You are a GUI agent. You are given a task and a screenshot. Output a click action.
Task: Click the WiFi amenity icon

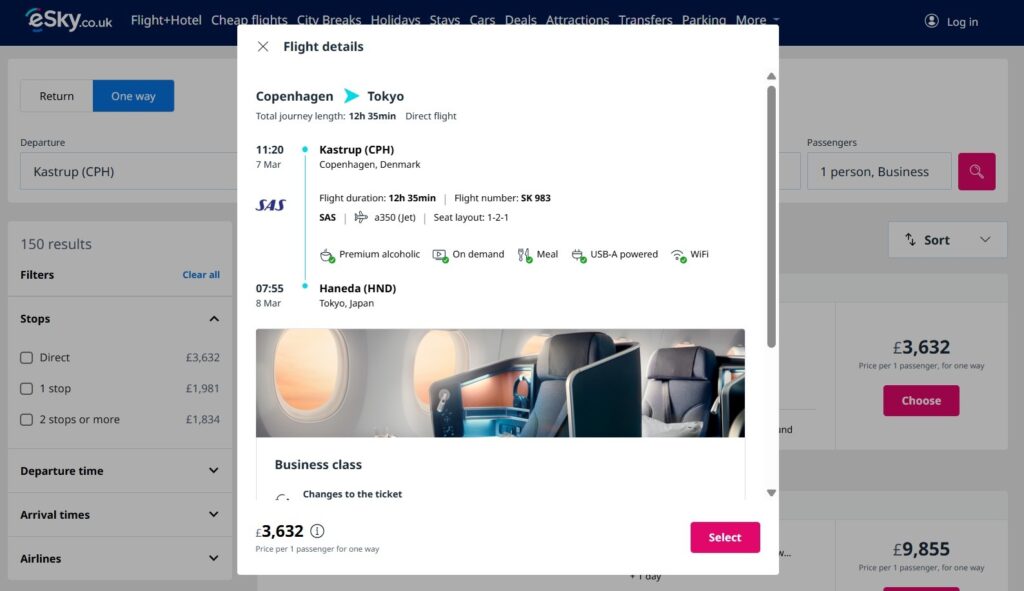[x=677, y=254]
